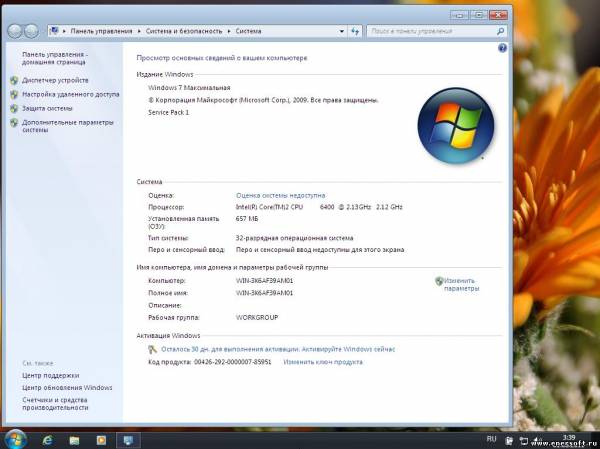600x449 pixels.
Task: Open Дополнительные параметры системы
Action: point(68,126)
